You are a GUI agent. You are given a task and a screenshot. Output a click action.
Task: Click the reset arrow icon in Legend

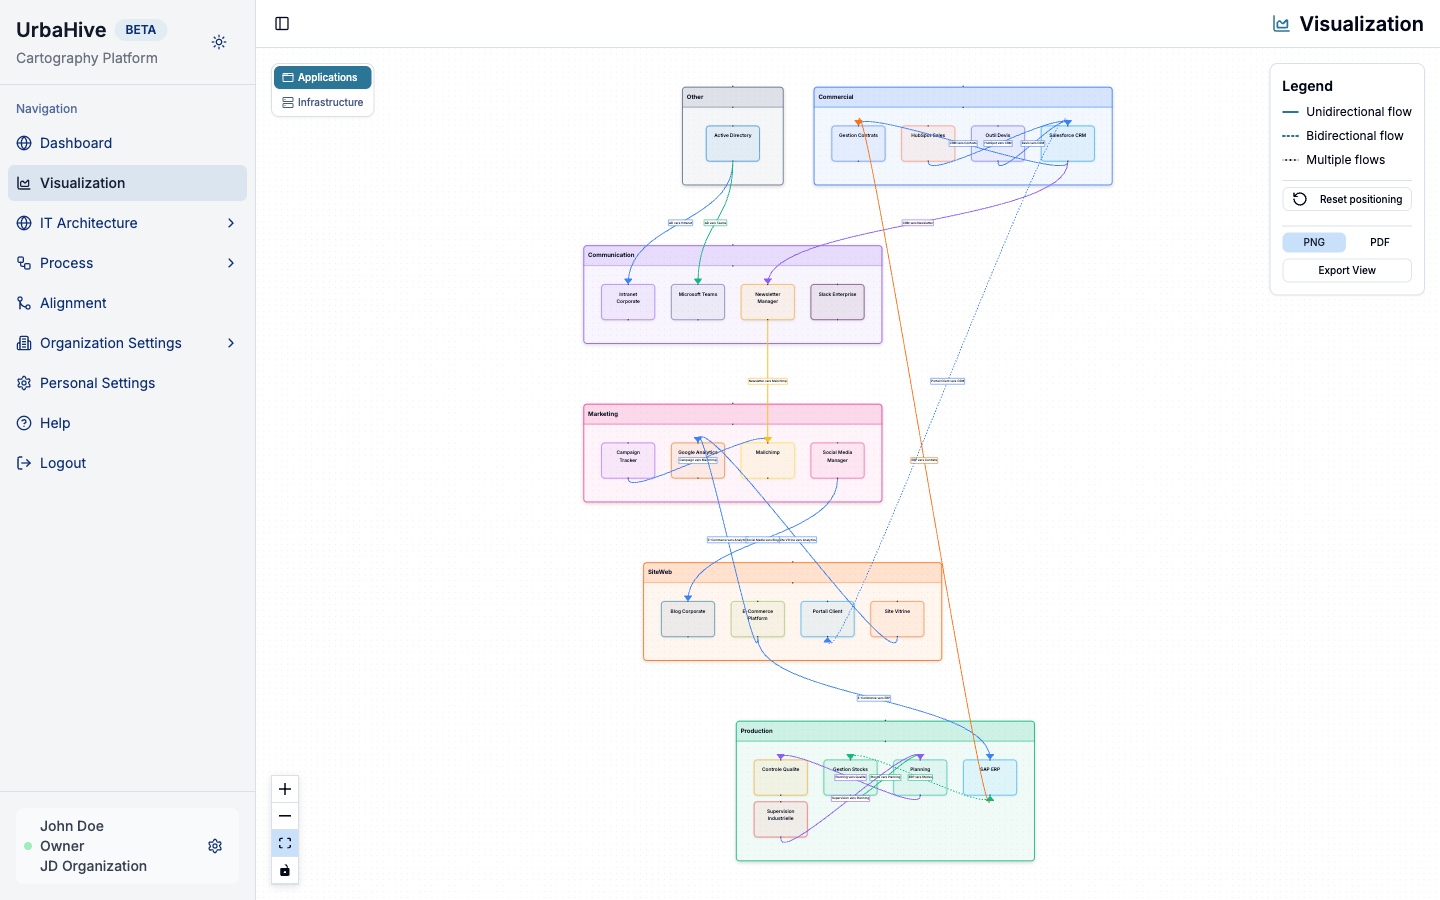tap(1300, 199)
